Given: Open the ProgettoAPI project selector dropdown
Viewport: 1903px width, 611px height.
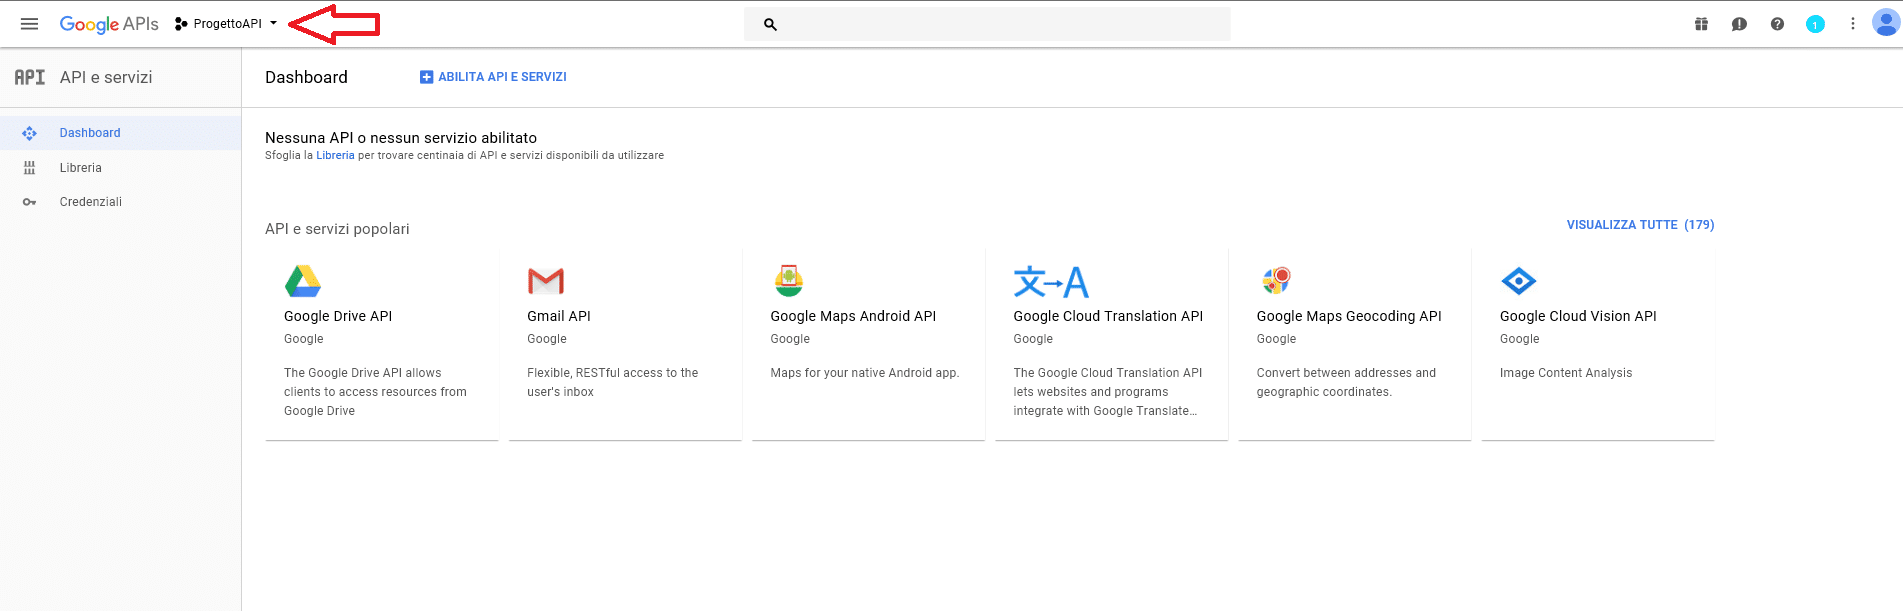Looking at the screenshot, I should pos(226,24).
